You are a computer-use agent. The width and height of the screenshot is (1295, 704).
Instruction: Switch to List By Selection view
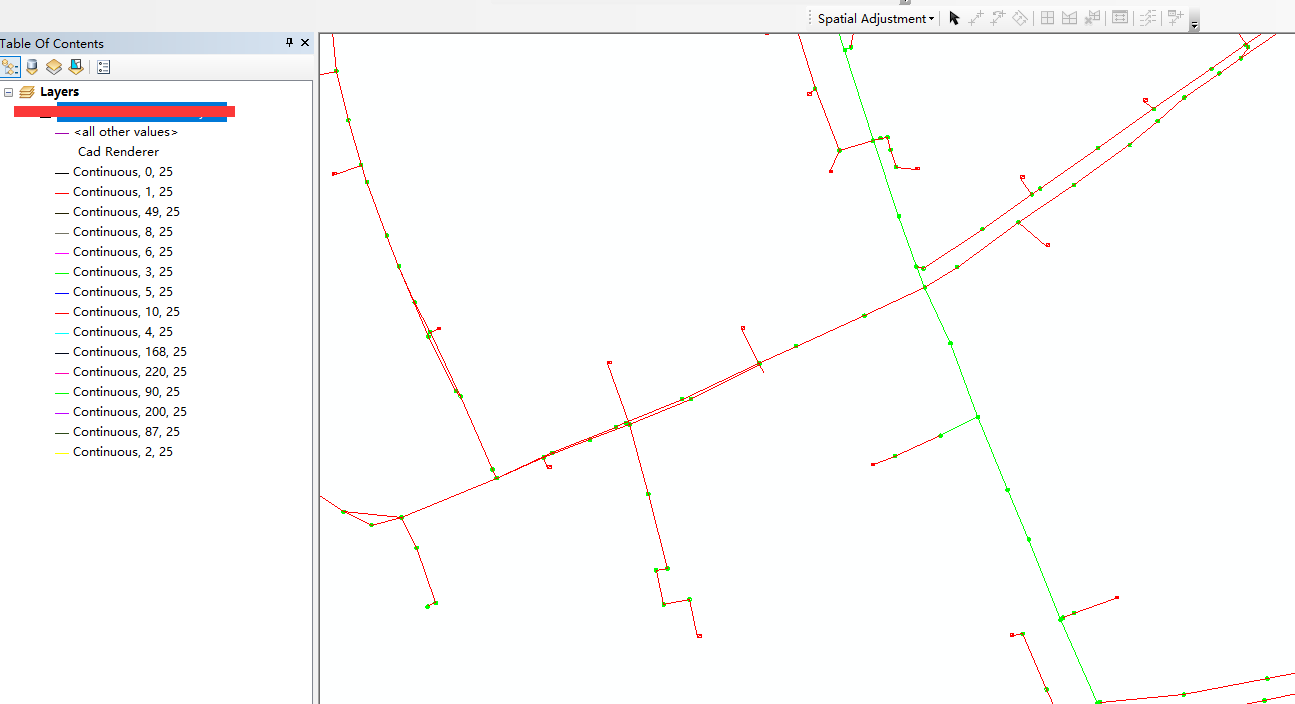point(76,67)
